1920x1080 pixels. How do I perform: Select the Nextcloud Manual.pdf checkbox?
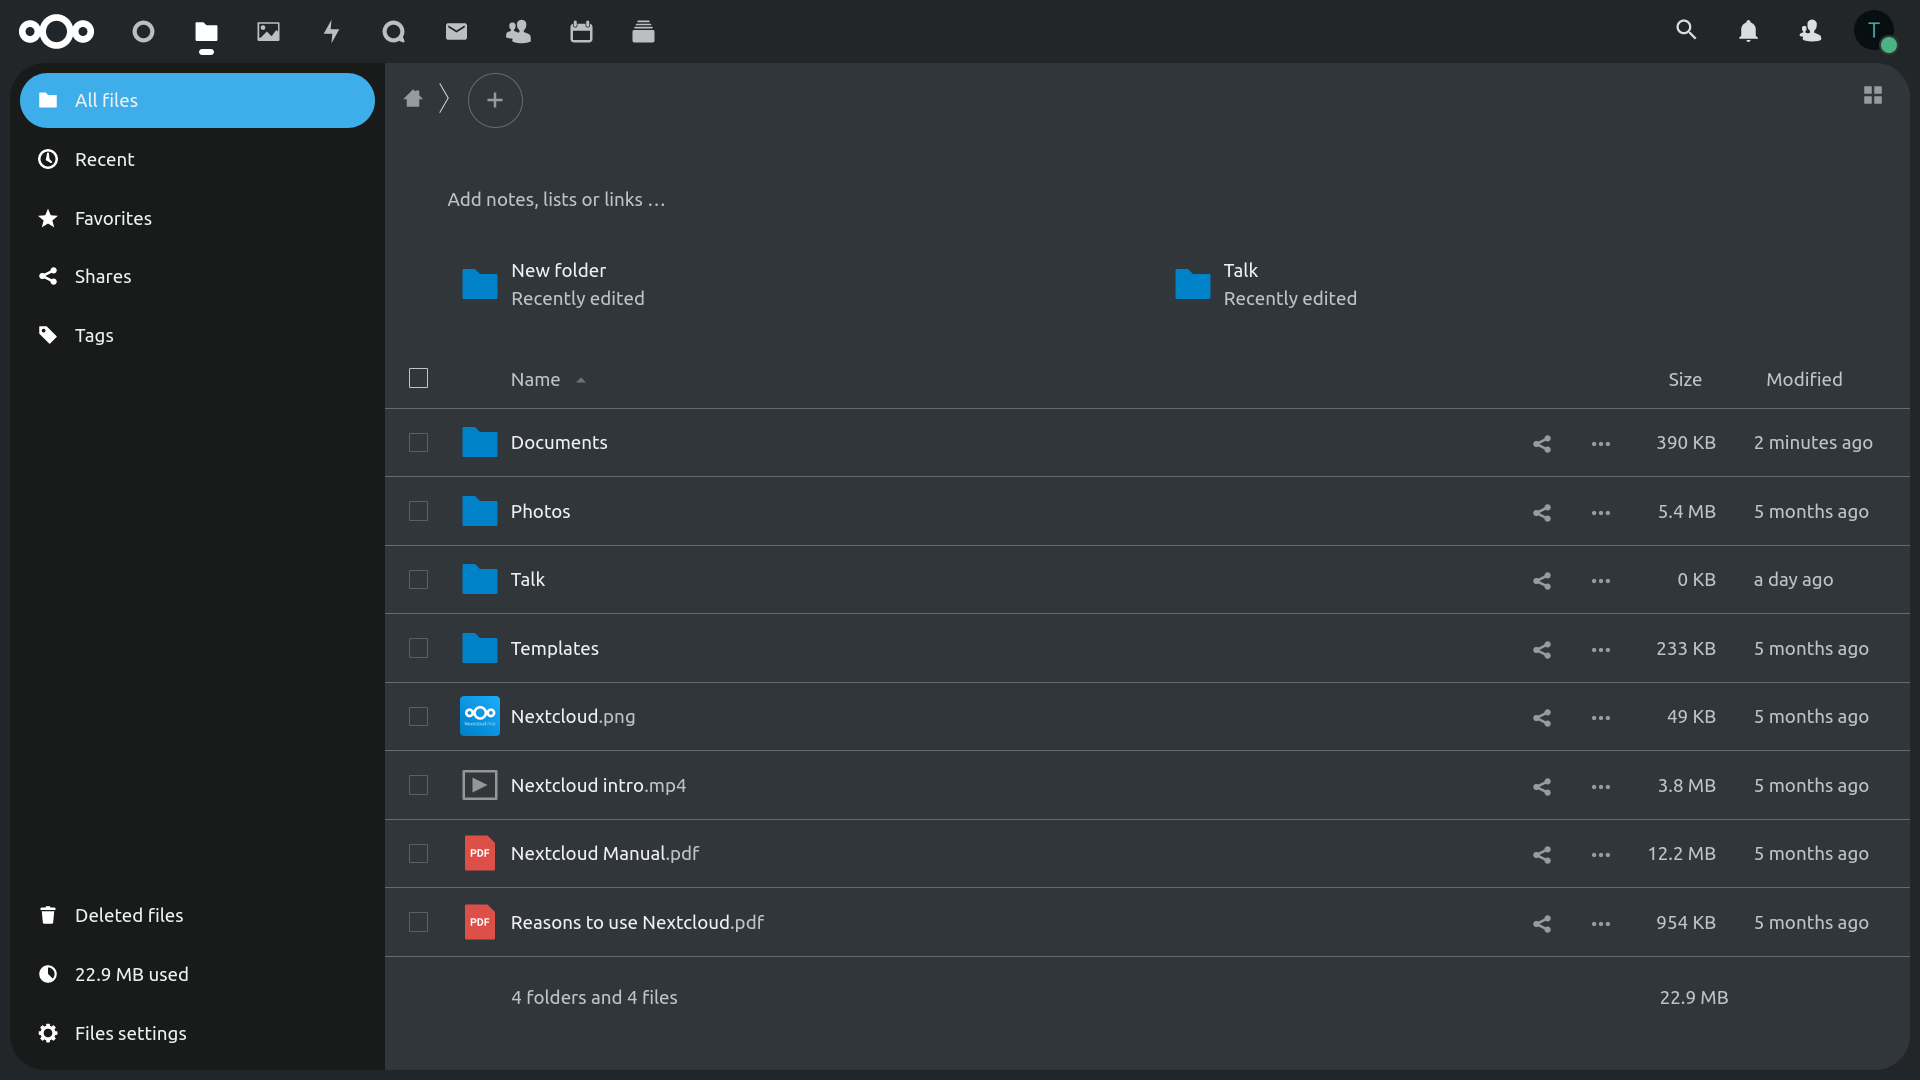tap(418, 853)
